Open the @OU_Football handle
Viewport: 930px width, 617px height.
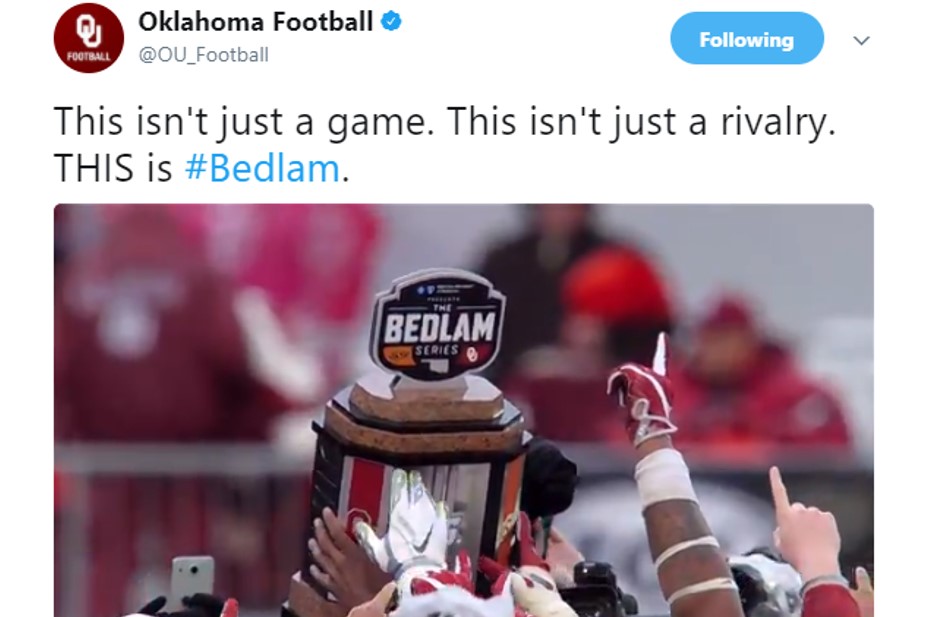tap(203, 55)
